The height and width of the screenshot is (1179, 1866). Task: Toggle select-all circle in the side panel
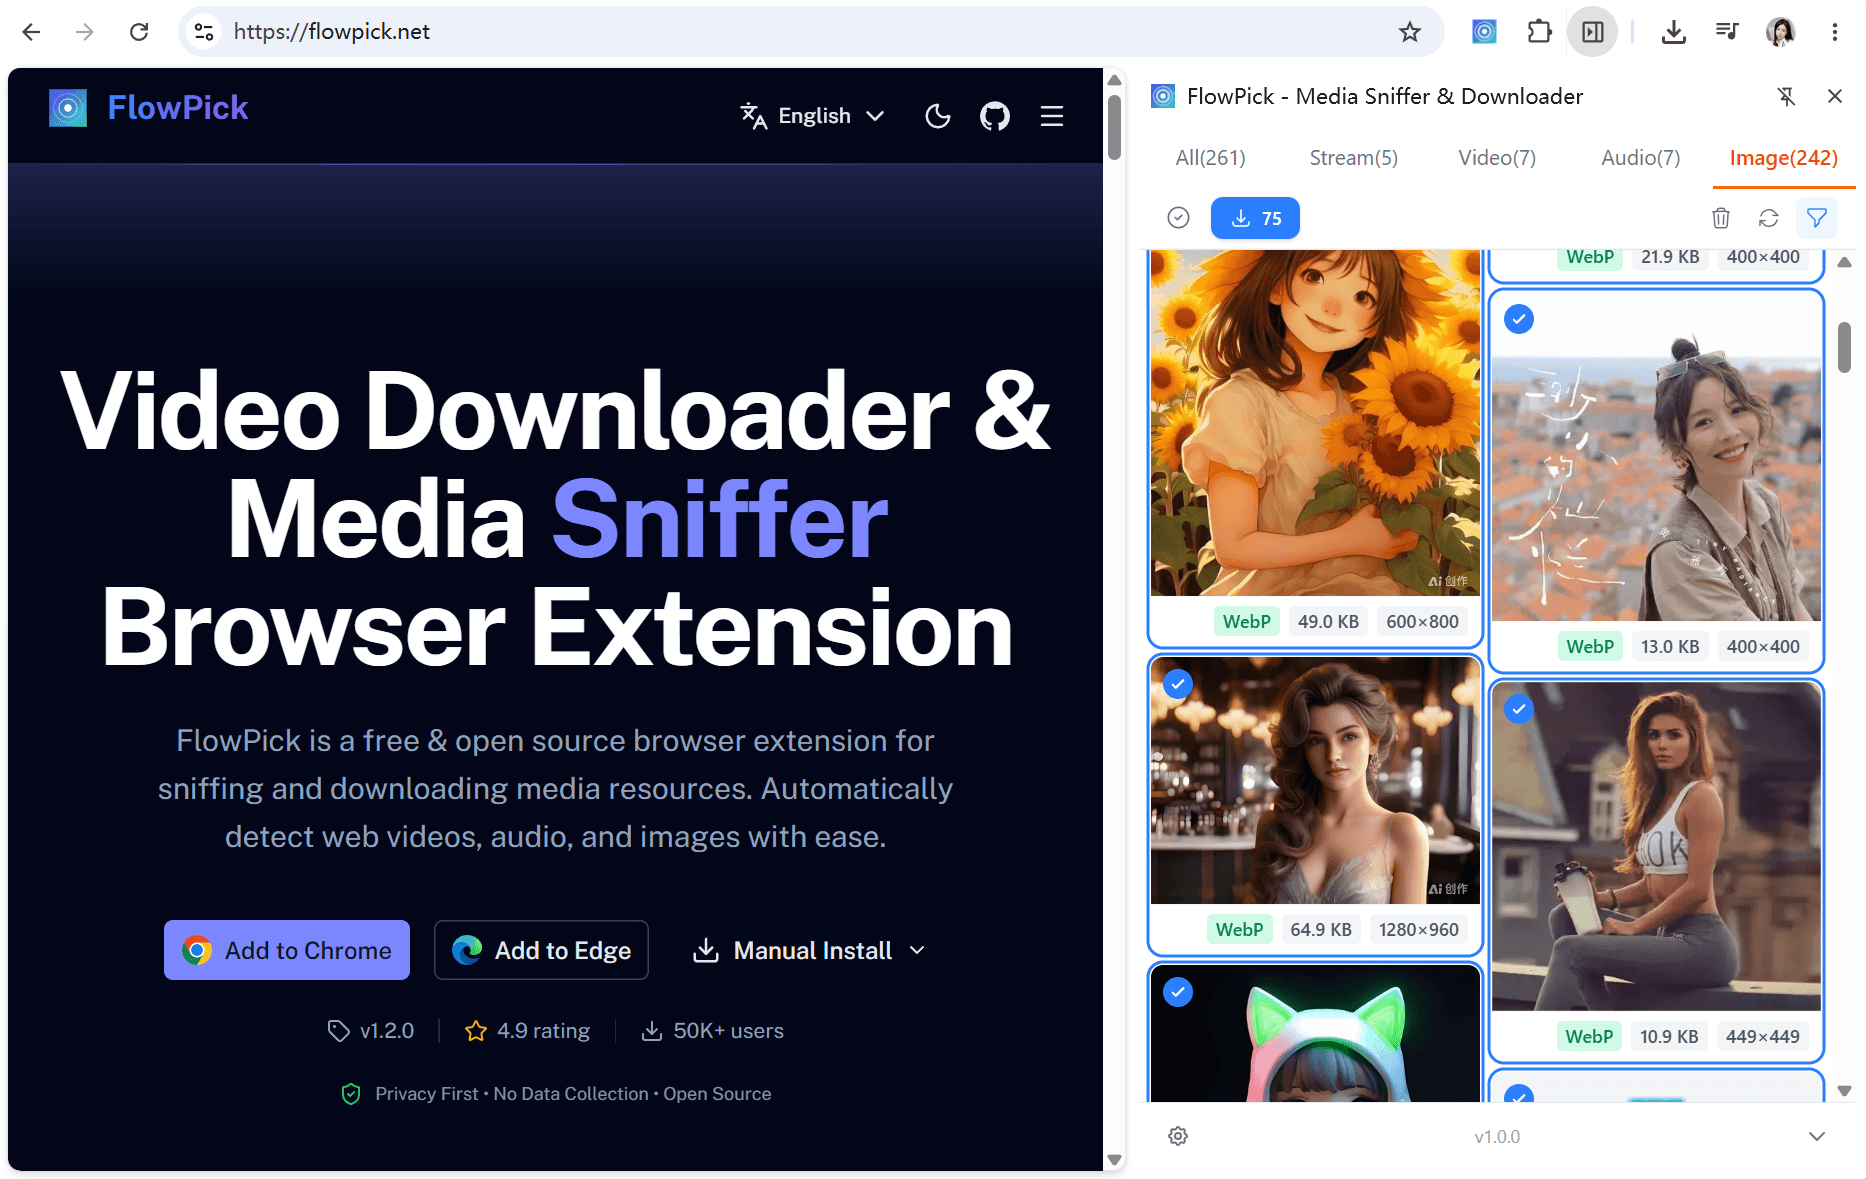(x=1179, y=218)
